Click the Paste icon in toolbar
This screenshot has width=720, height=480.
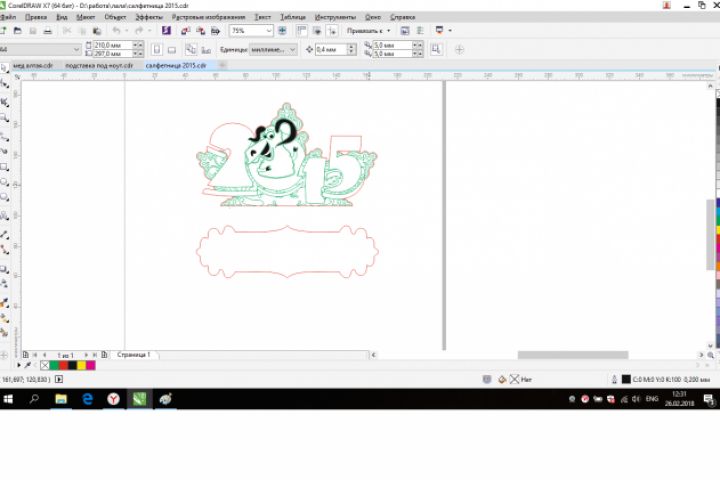point(97,31)
